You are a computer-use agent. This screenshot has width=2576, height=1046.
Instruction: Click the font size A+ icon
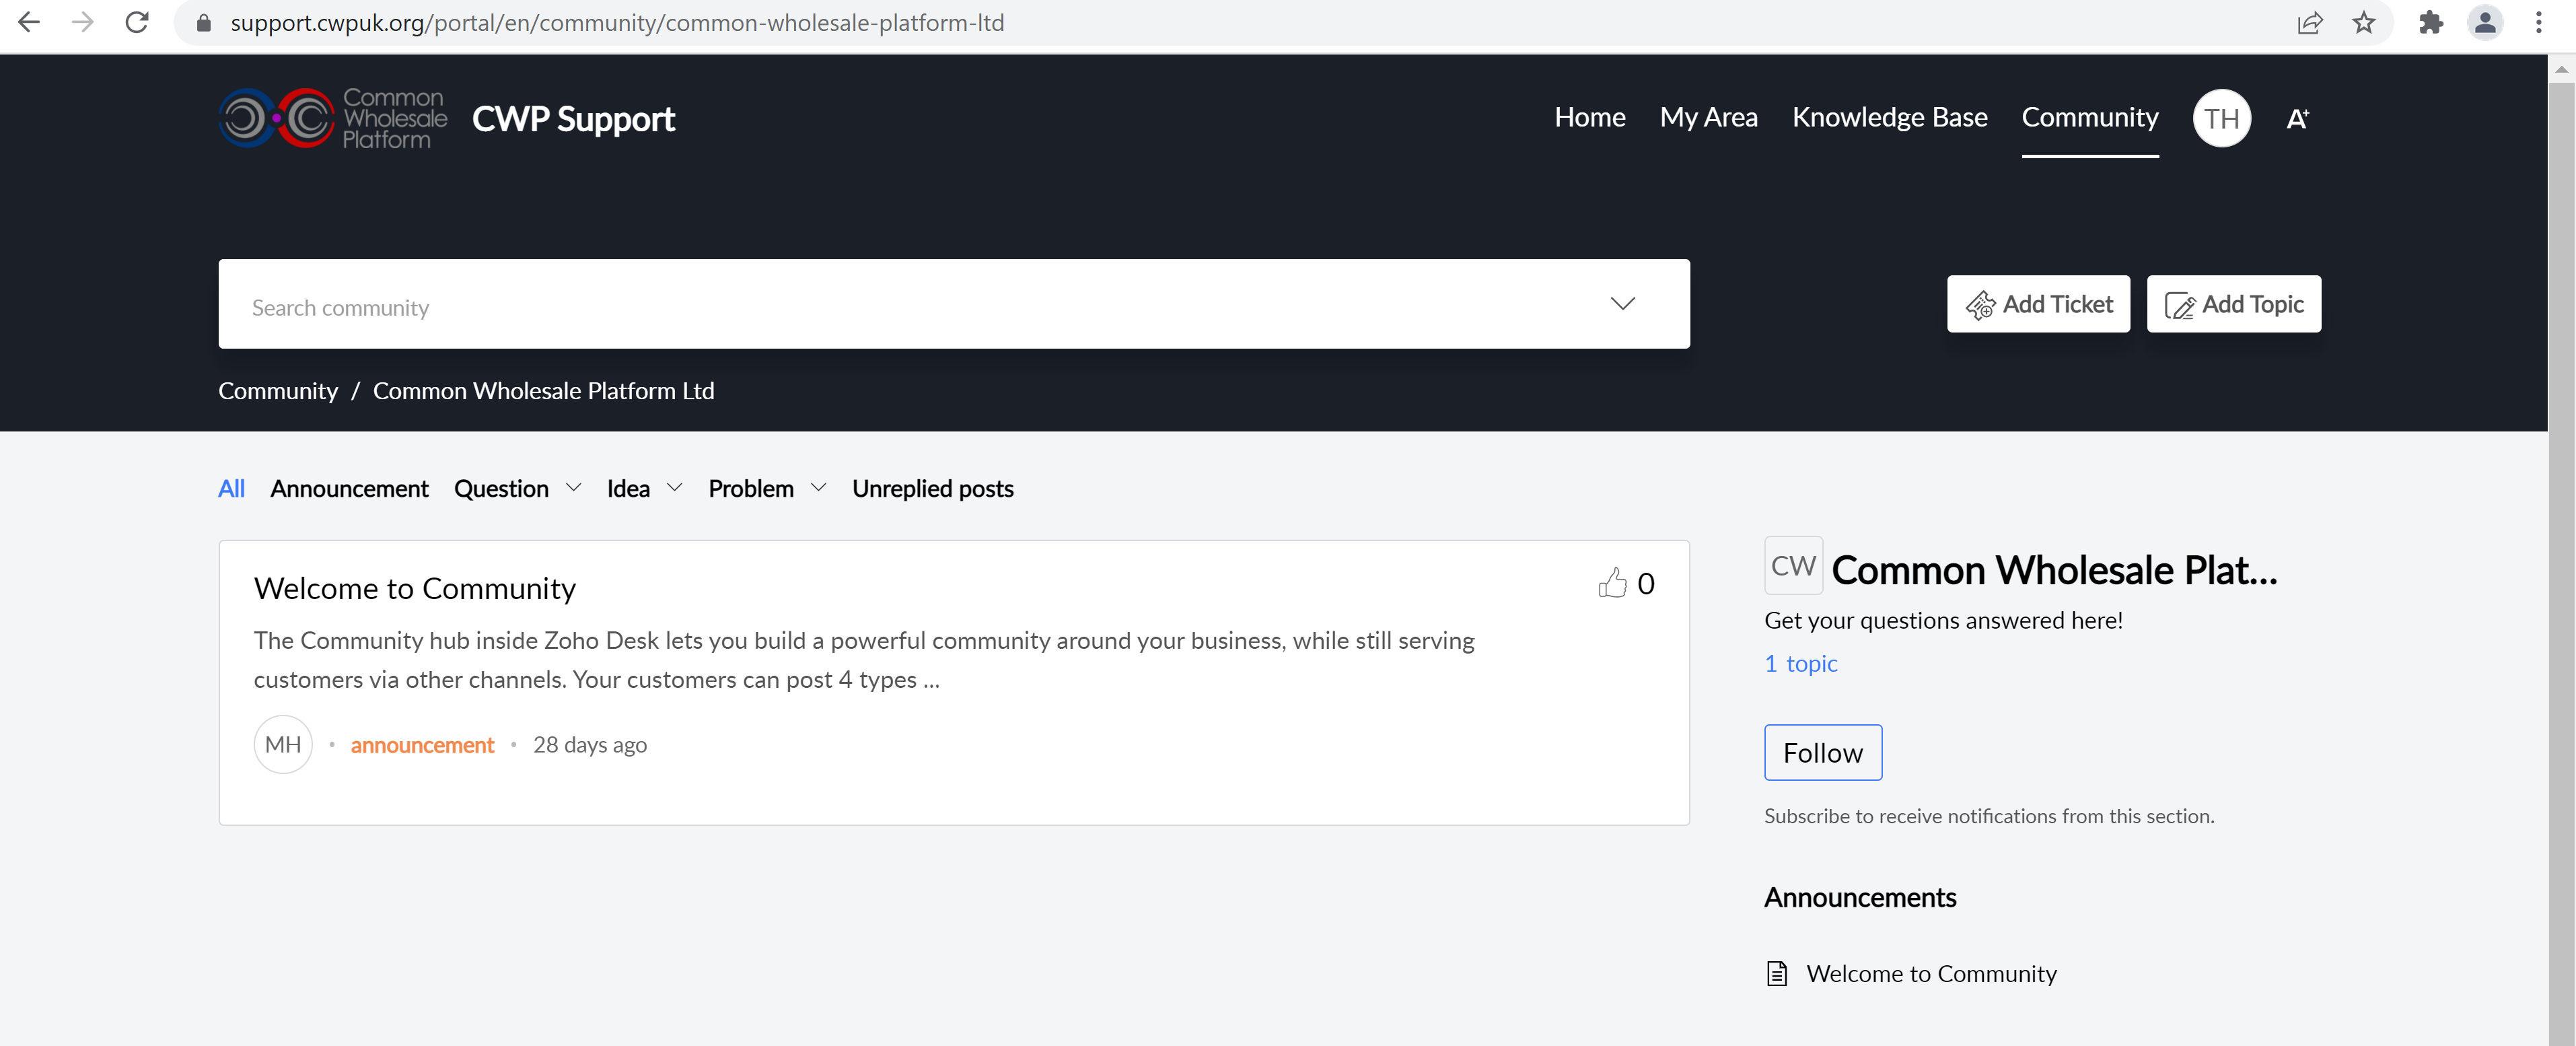point(2297,119)
